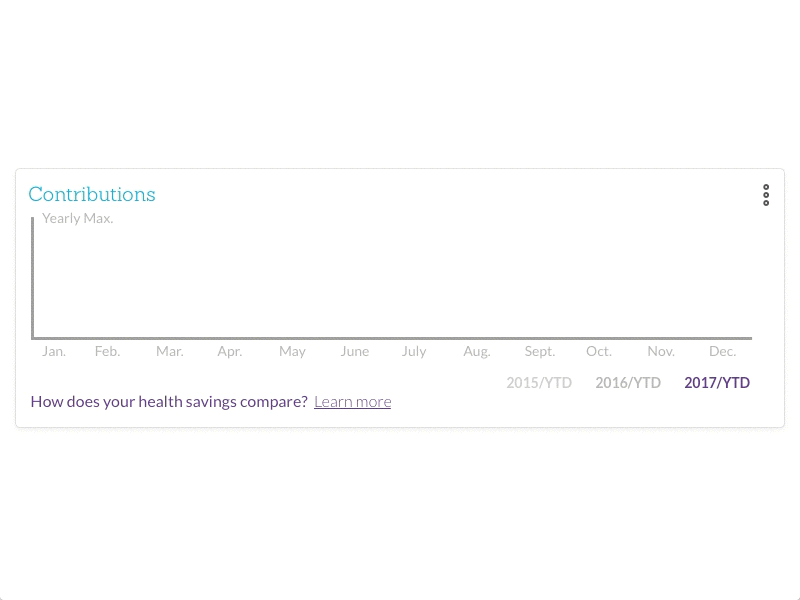Click the Sept. month label
Screen dimensions: 800x600
tap(540, 351)
